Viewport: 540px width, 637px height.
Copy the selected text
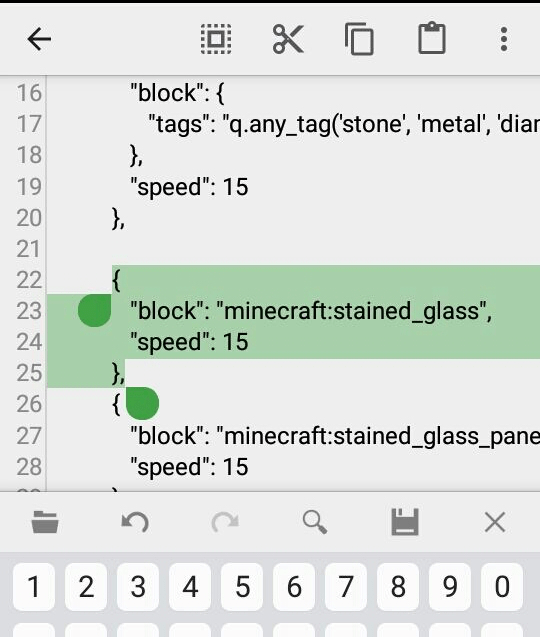coord(360,39)
